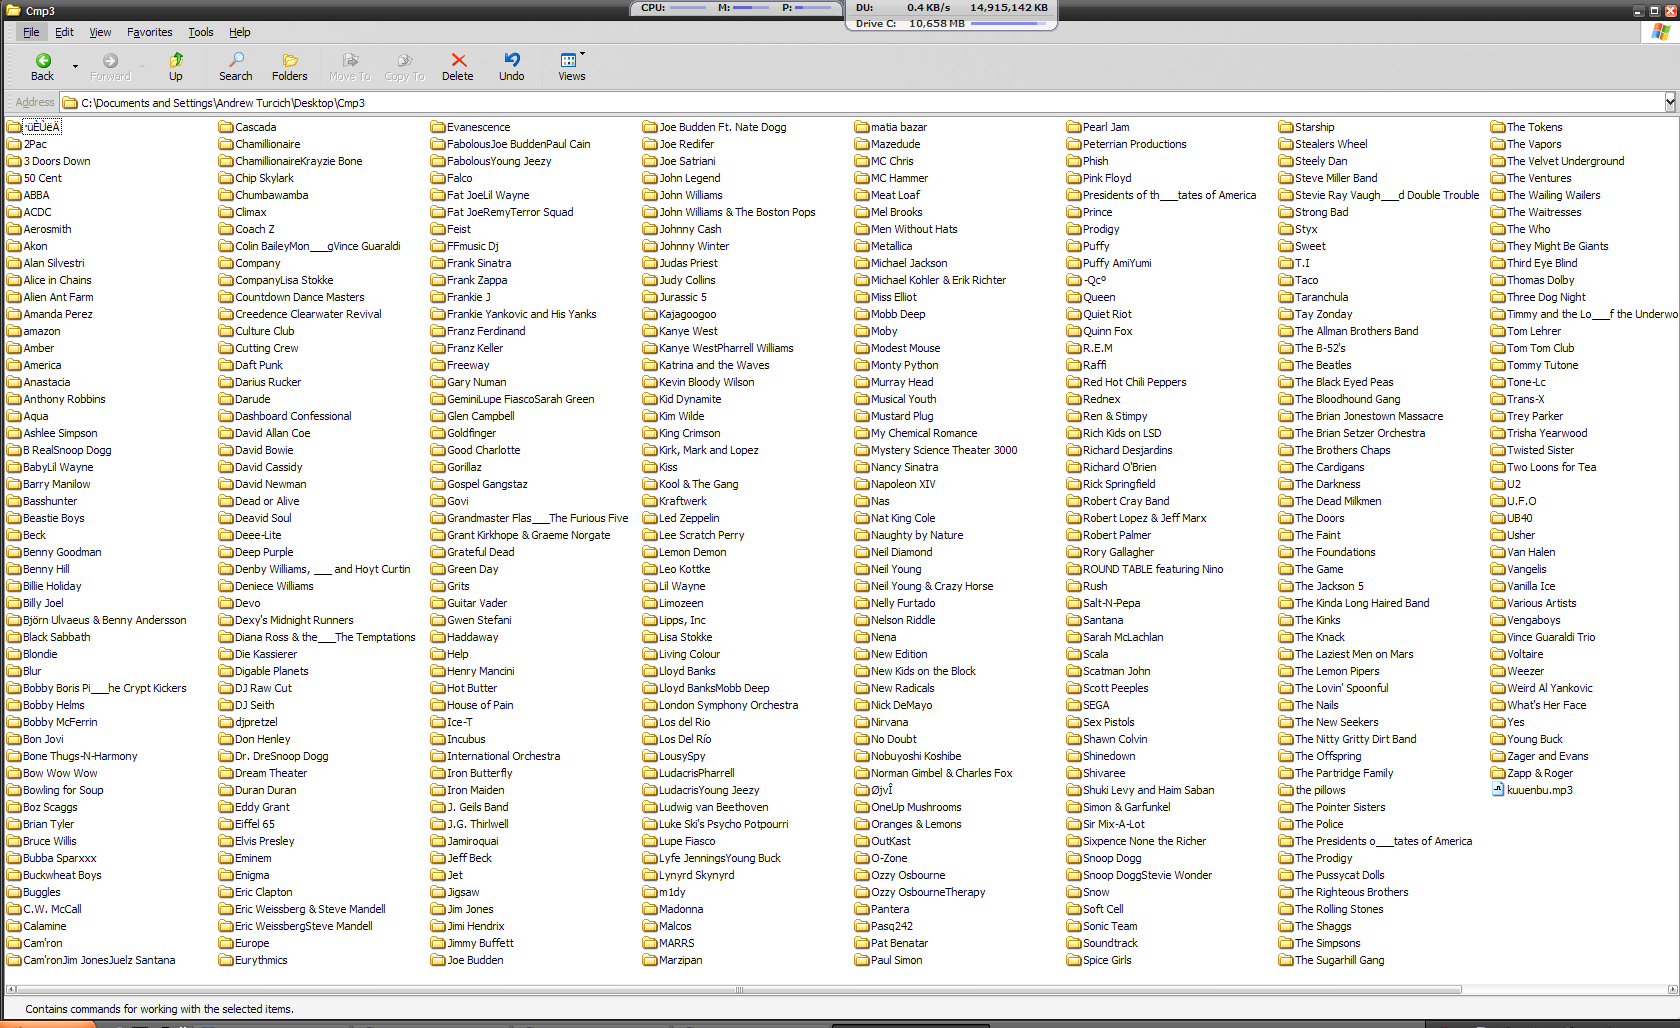Image resolution: width=1680 pixels, height=1028 pixels.
Task: Select the 2Pac folder icon
Action: tap(14, 144)
